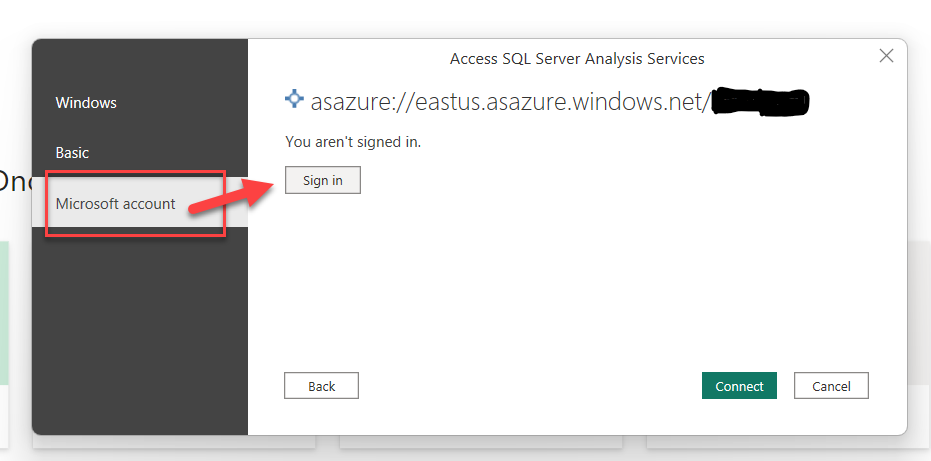Click the Analysis Services cube icon beside the URL
Viewport: 931px width, 461px height.
point(294,99)
